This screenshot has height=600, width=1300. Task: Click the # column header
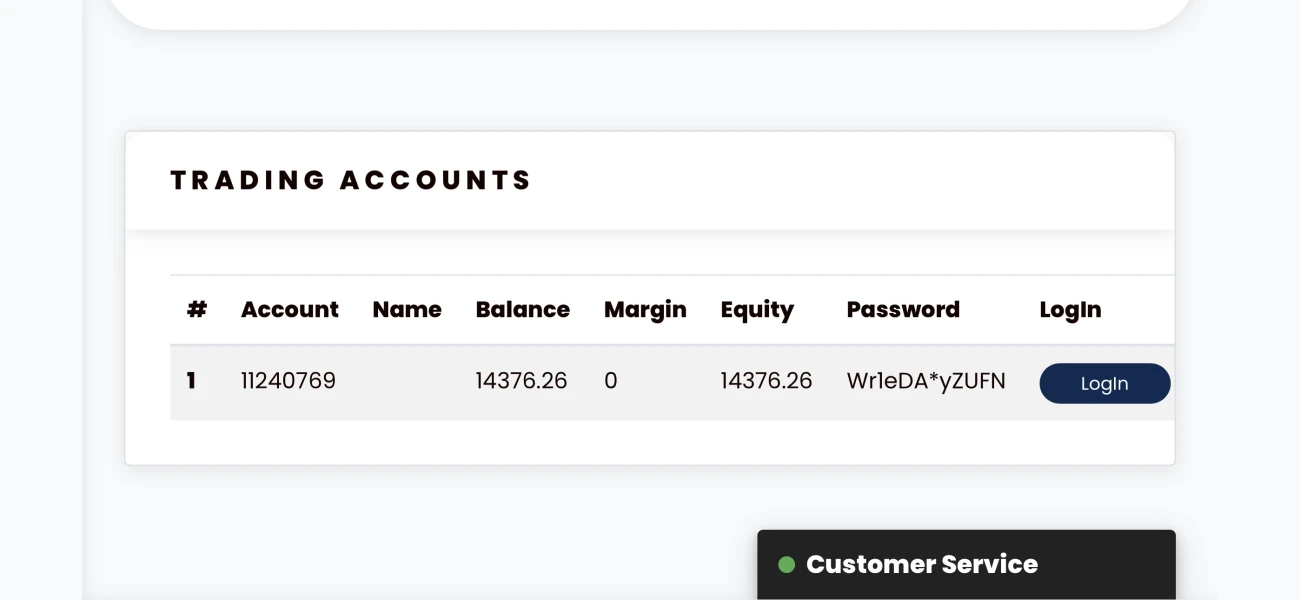pos(197,310)
